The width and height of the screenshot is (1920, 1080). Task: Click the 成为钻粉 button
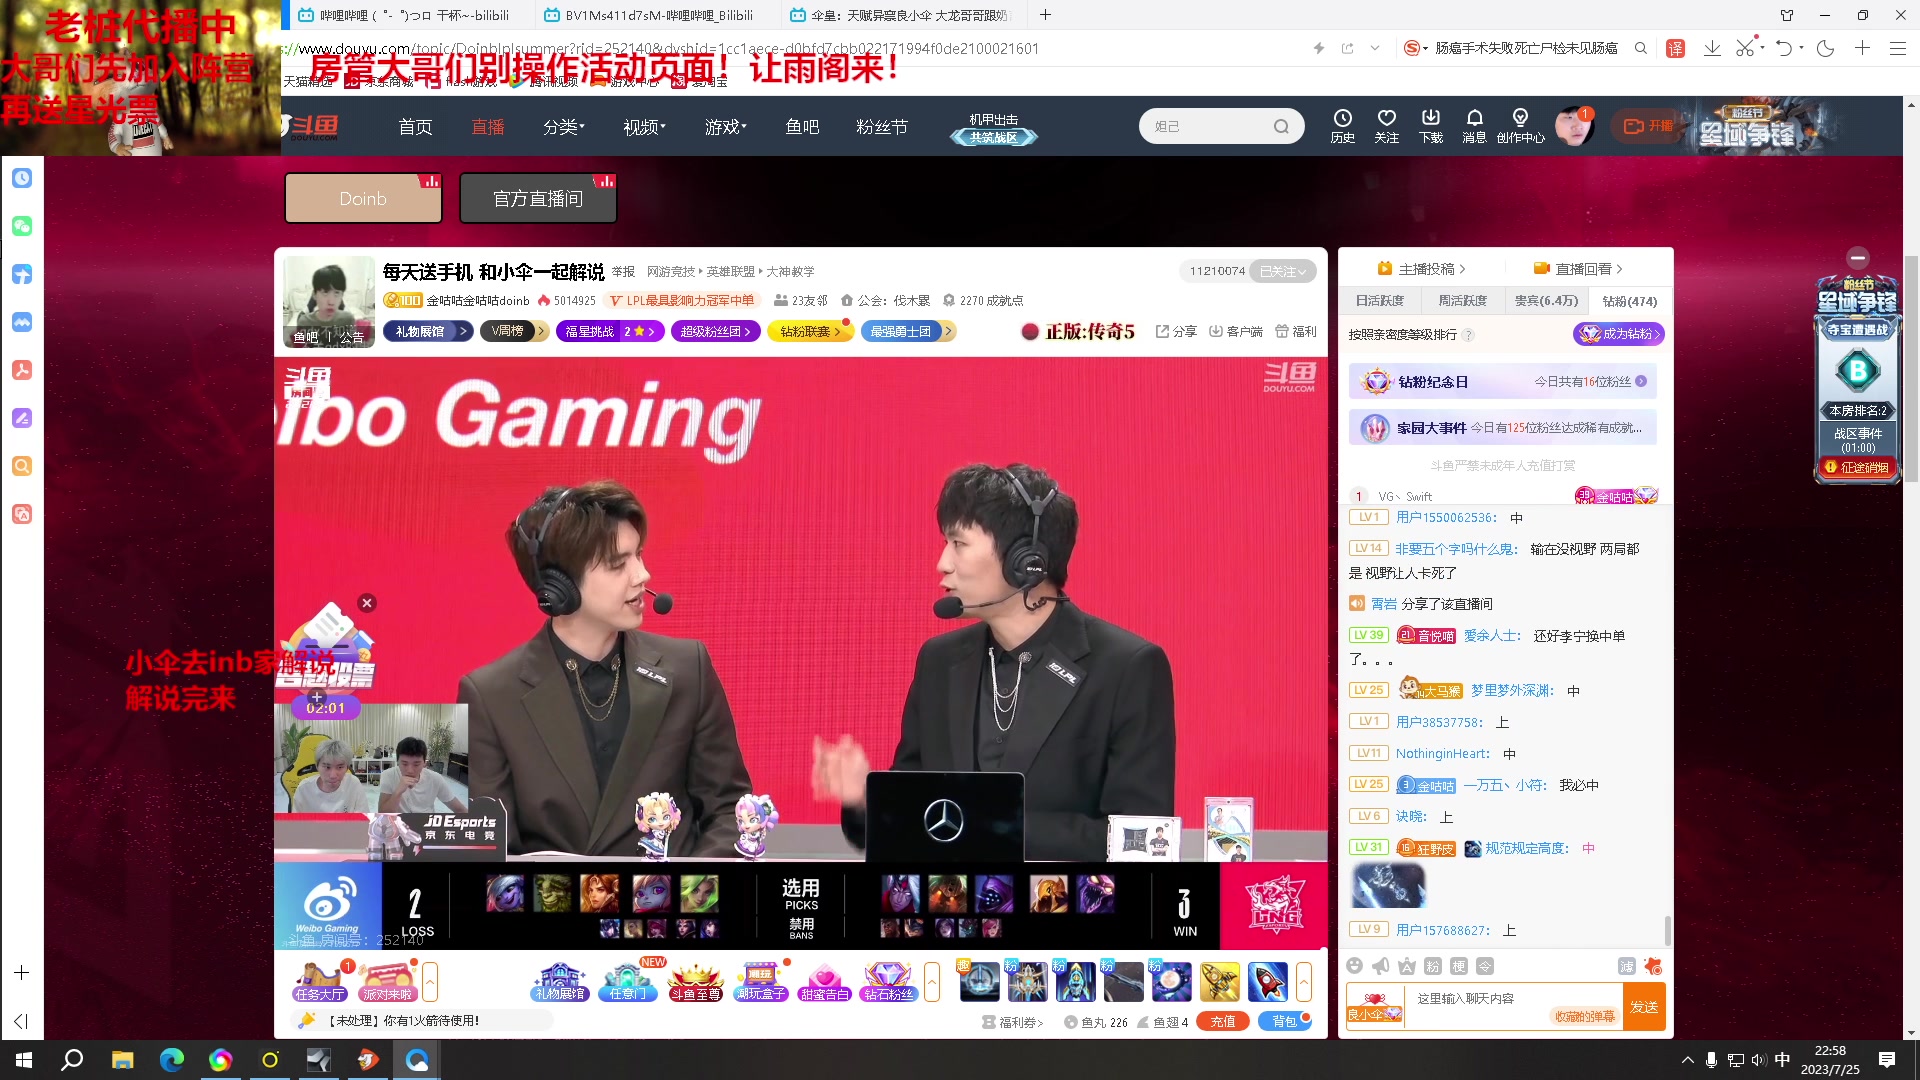tap(1619, 334)
